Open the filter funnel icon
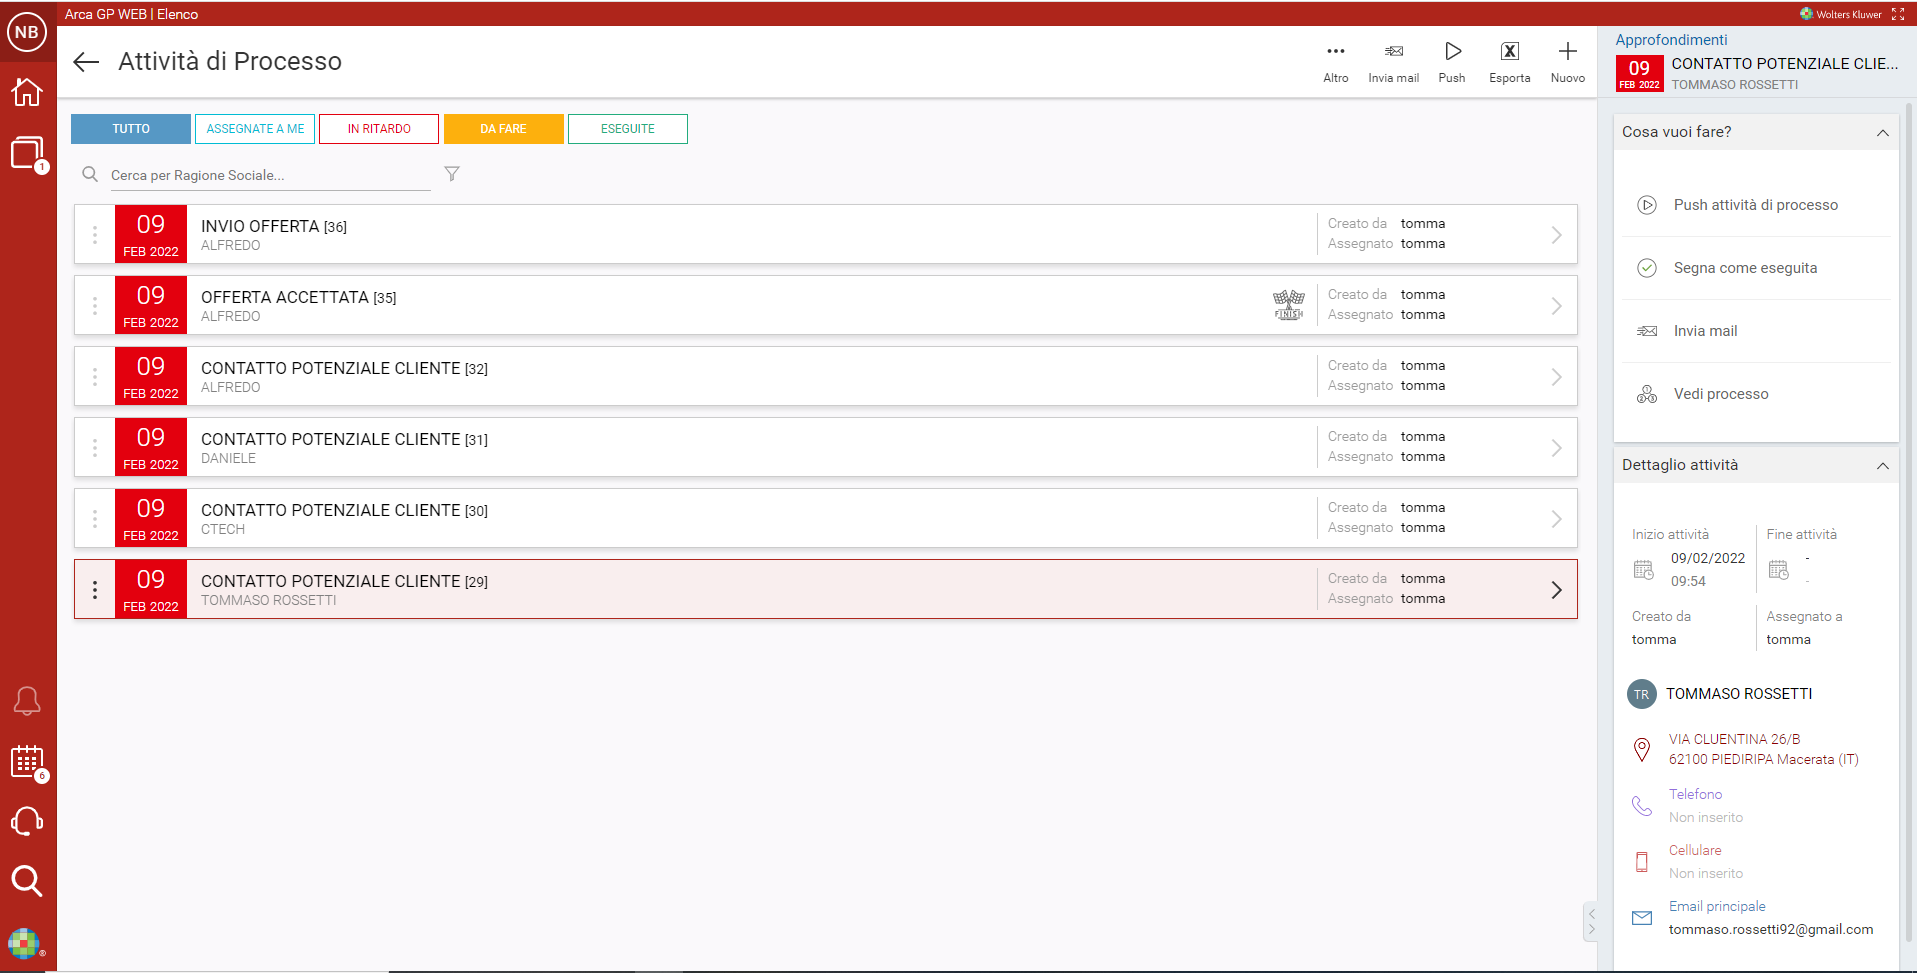This screenshot has height=973, width=1917. (452, 174)
